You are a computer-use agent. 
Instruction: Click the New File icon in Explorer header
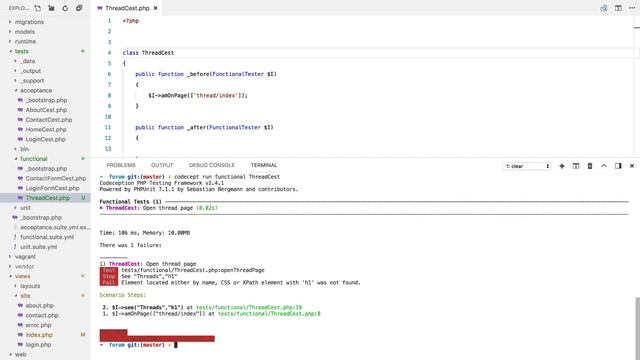coord(38,8)
